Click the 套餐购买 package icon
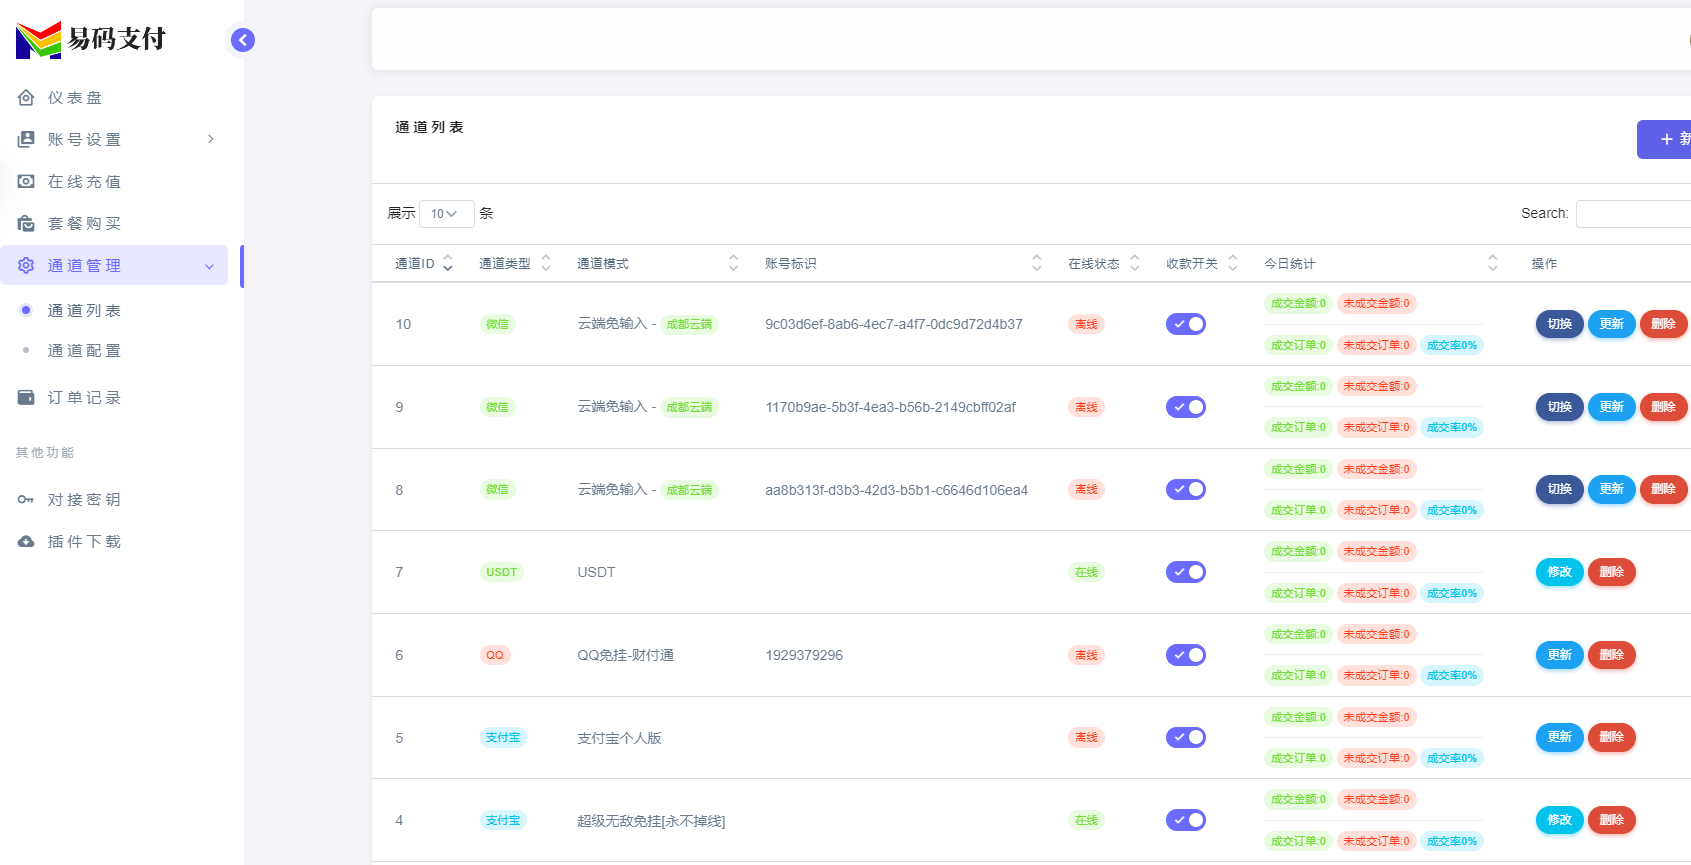 26,224
